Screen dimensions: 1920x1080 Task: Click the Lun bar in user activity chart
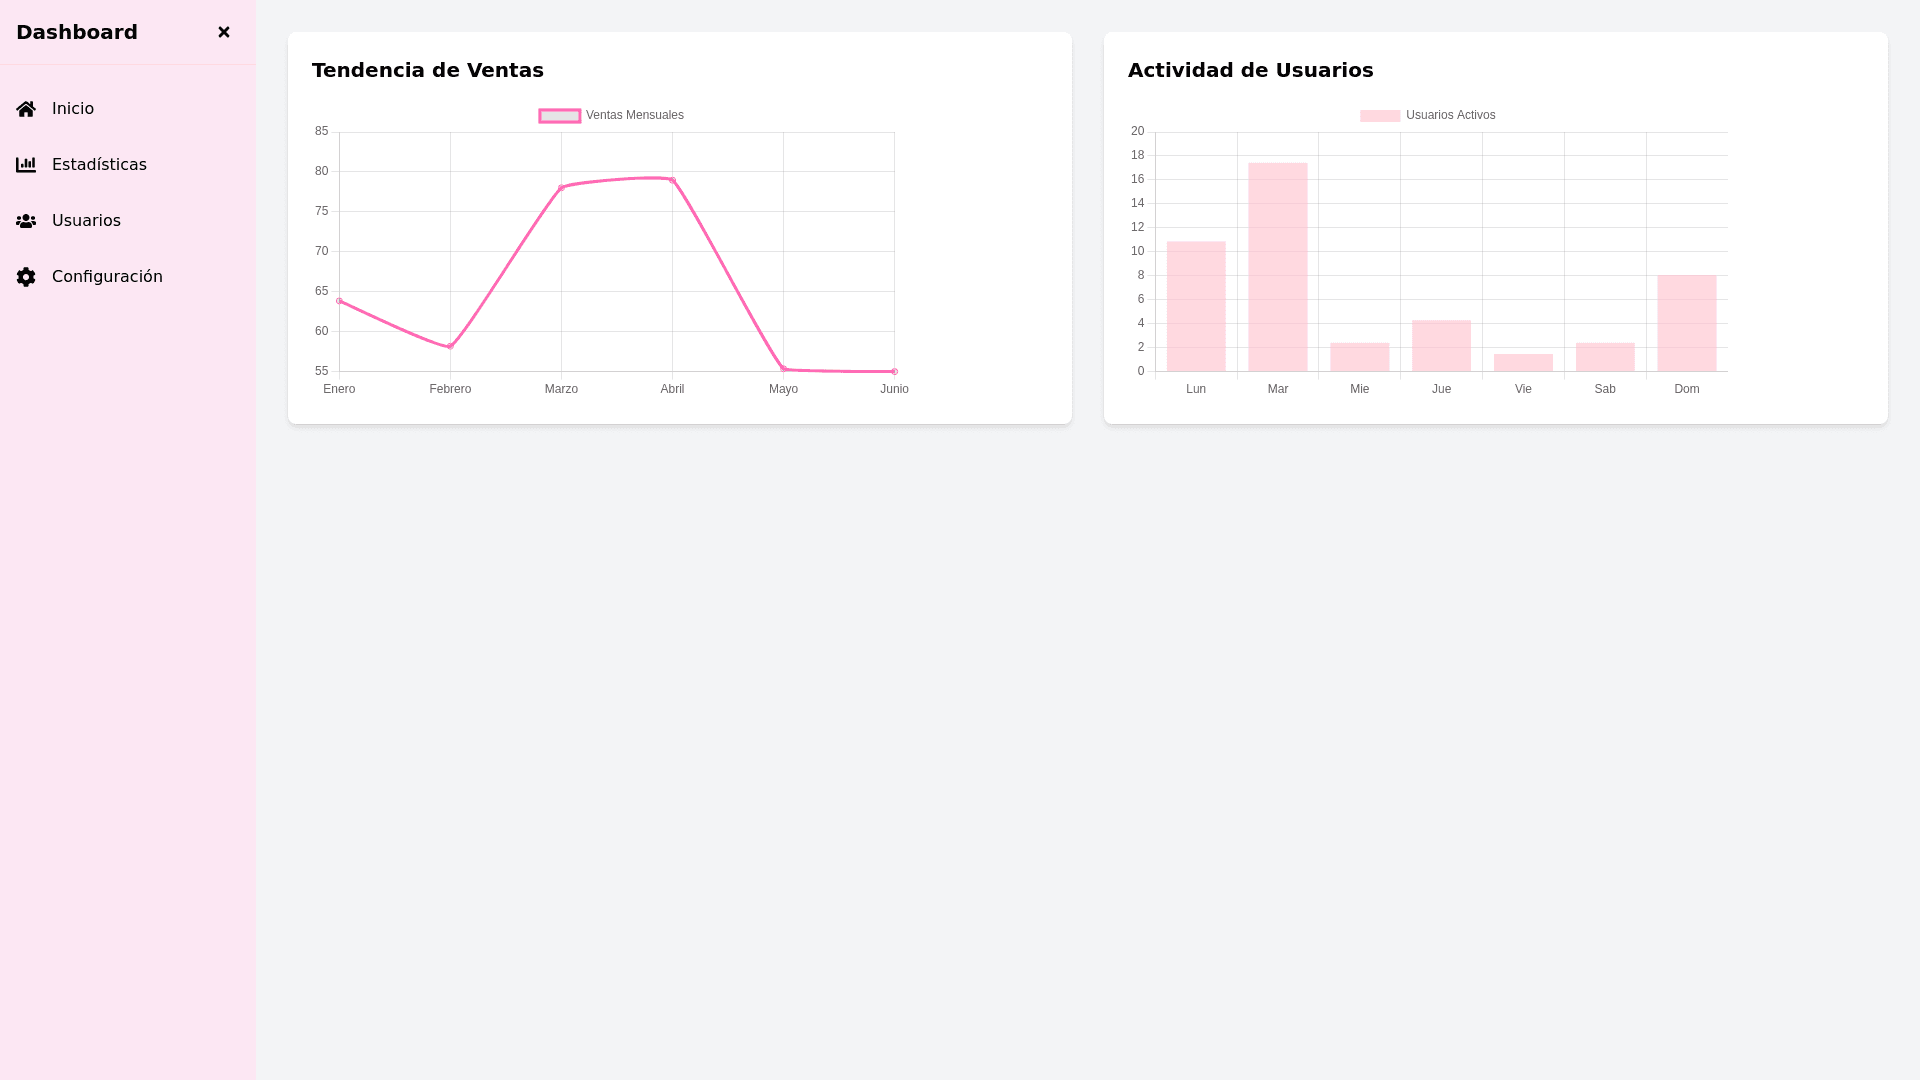pos(1196,306)
